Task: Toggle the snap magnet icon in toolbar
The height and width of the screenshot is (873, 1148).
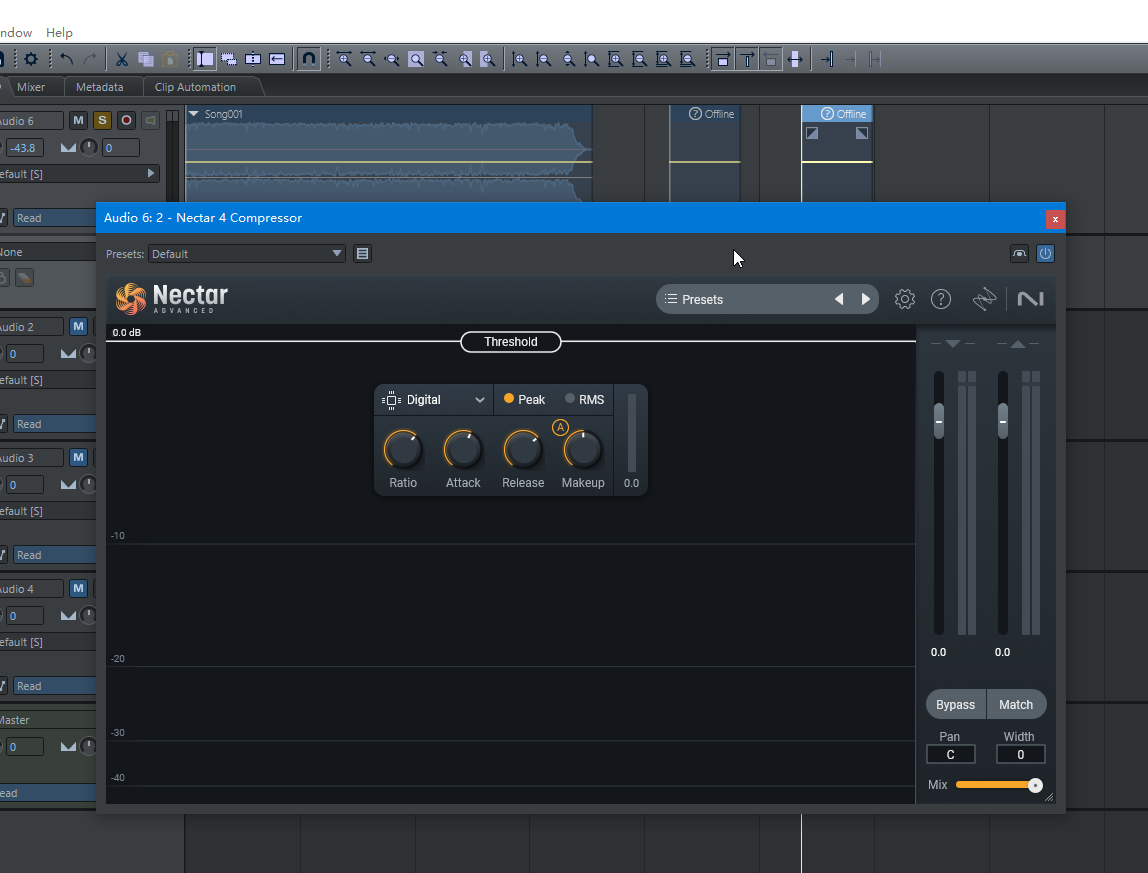Action: pyautogui.click(x=309, y=59)
